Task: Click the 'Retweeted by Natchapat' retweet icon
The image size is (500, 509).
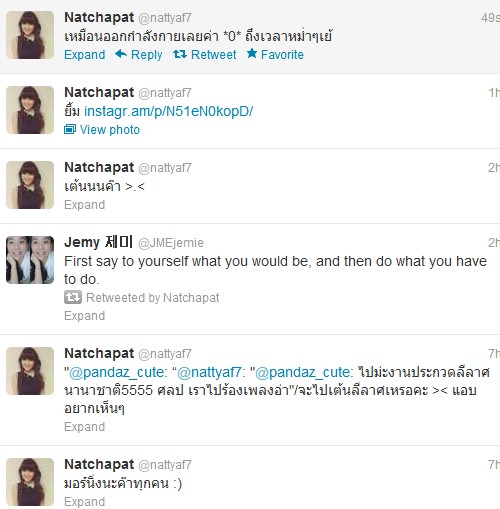Action: [x=73, y=297]
